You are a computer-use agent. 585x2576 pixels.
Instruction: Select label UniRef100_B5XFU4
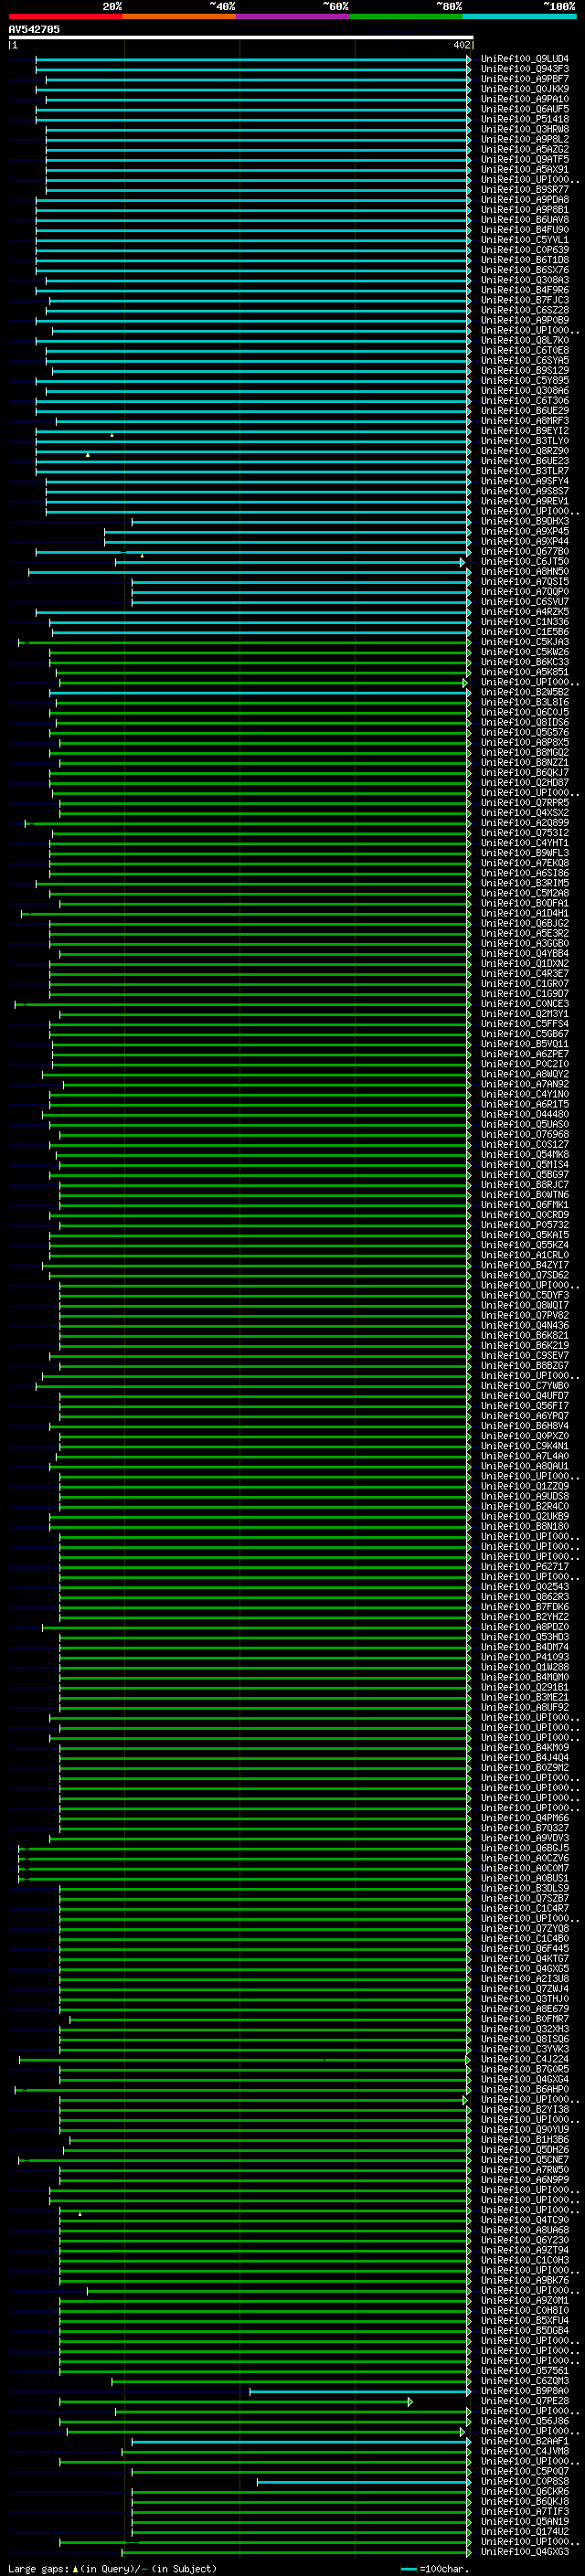(524, 2321)
